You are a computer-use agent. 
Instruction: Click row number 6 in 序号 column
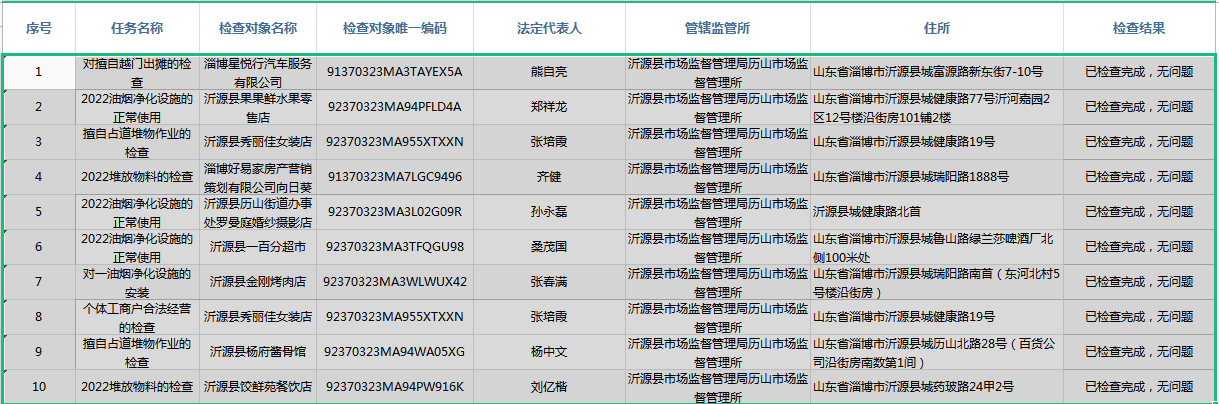point(38,247)
